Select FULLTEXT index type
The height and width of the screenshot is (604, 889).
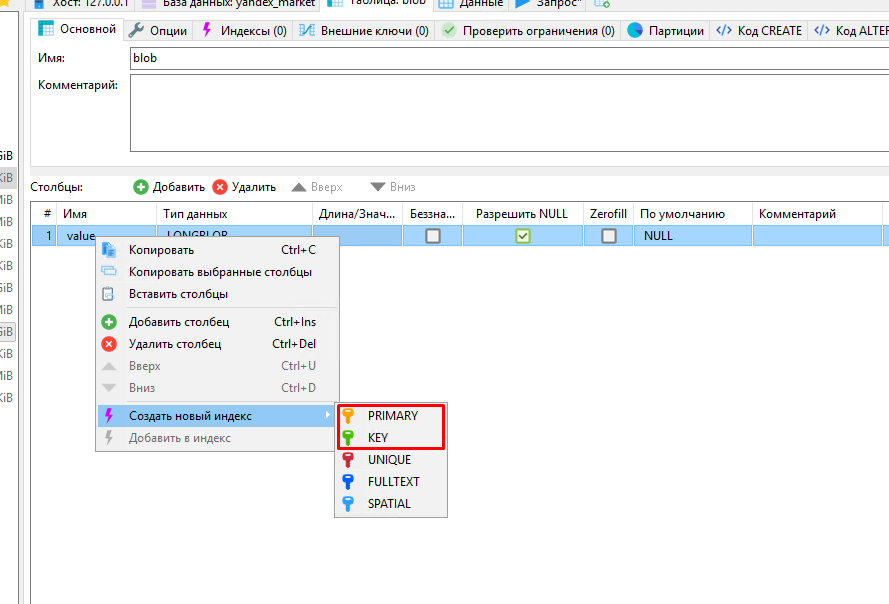391,482
